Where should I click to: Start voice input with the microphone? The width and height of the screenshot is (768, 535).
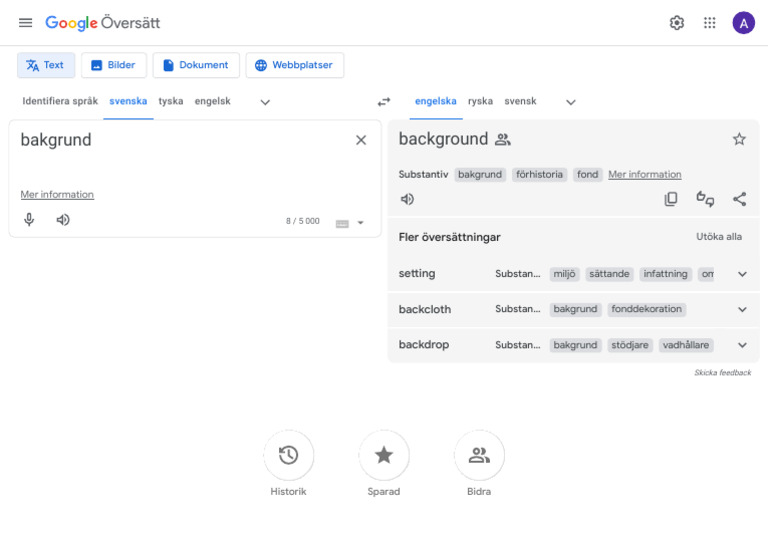coord(29,220)
